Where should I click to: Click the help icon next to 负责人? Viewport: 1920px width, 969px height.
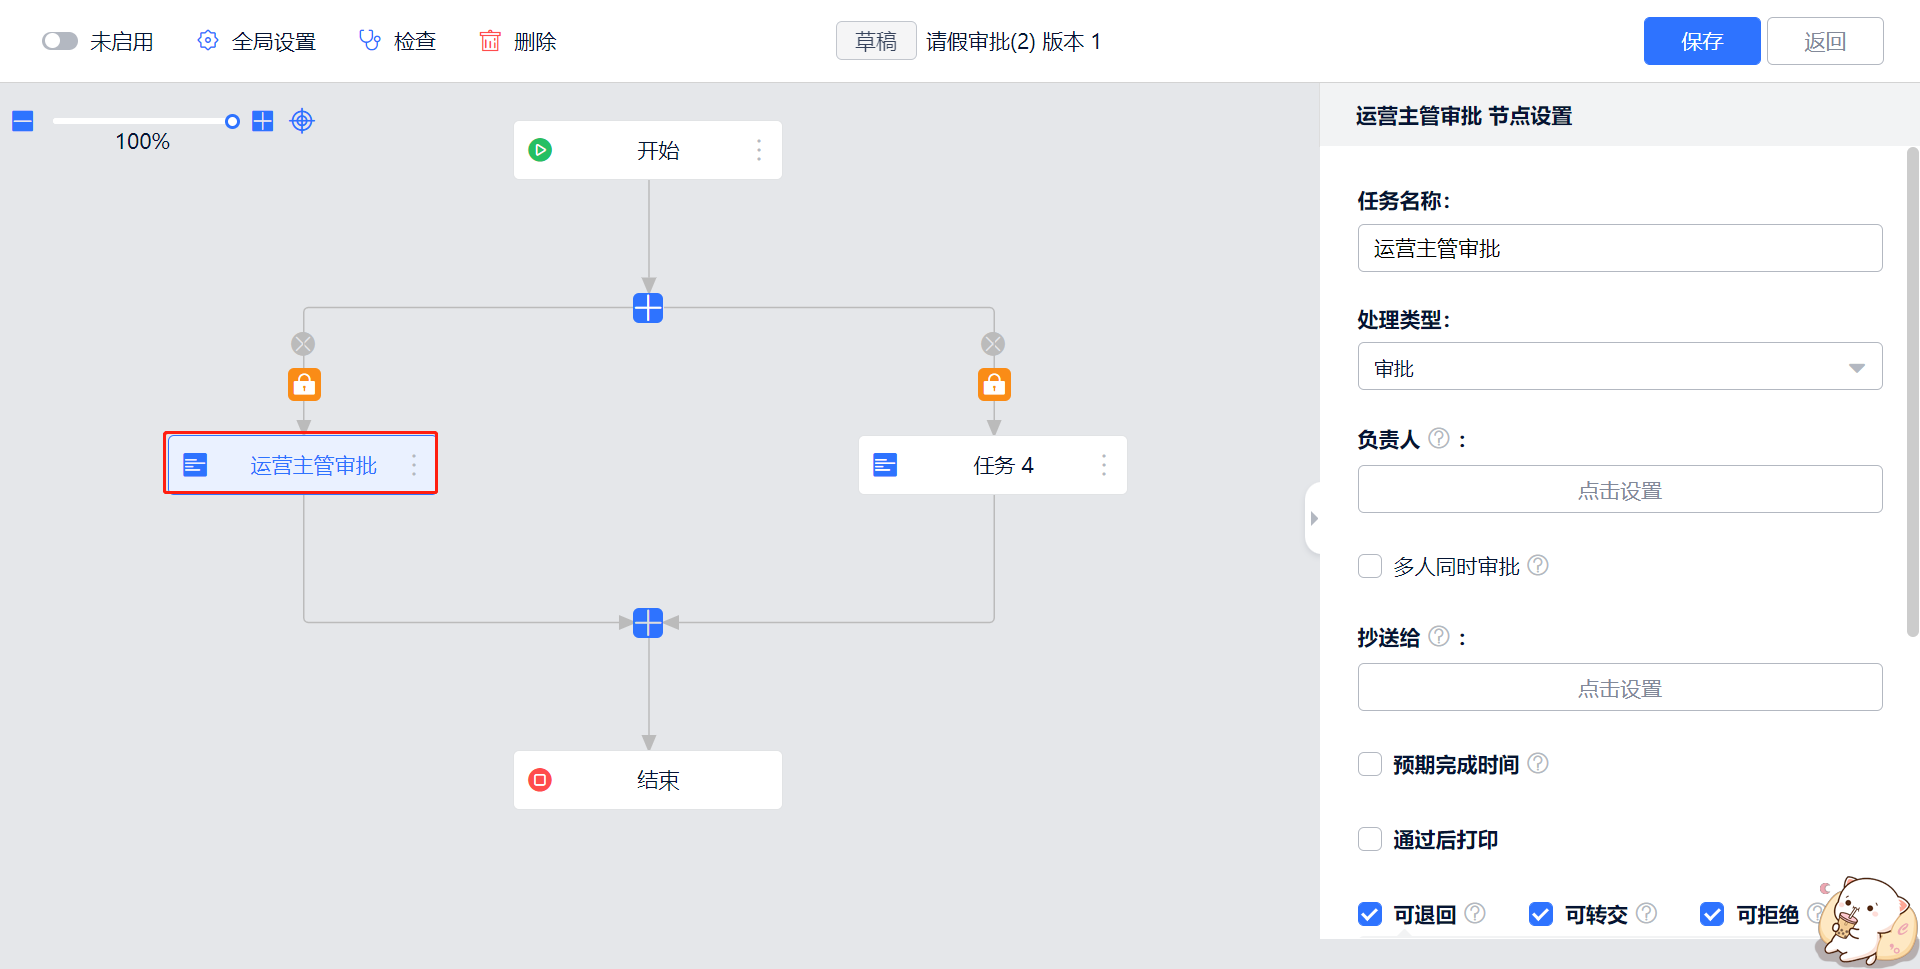[1439, 438]
